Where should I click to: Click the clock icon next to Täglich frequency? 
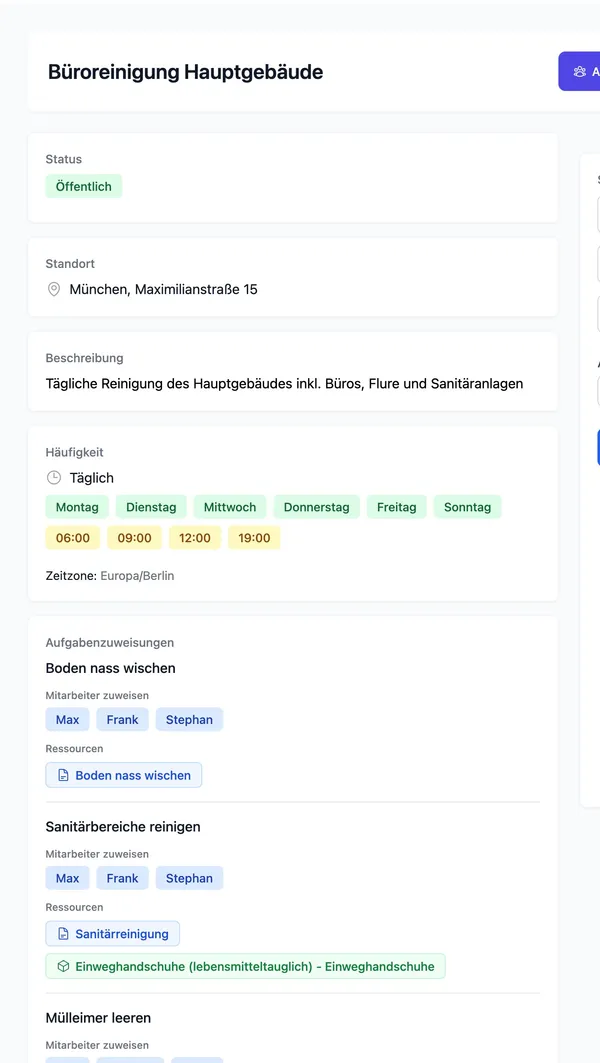53,478
